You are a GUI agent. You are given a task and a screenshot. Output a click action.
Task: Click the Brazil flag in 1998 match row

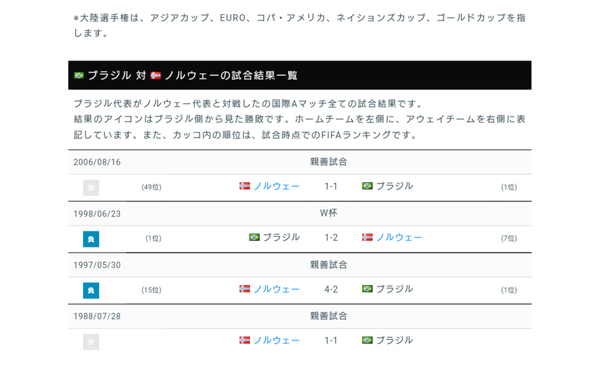point(254,237)
